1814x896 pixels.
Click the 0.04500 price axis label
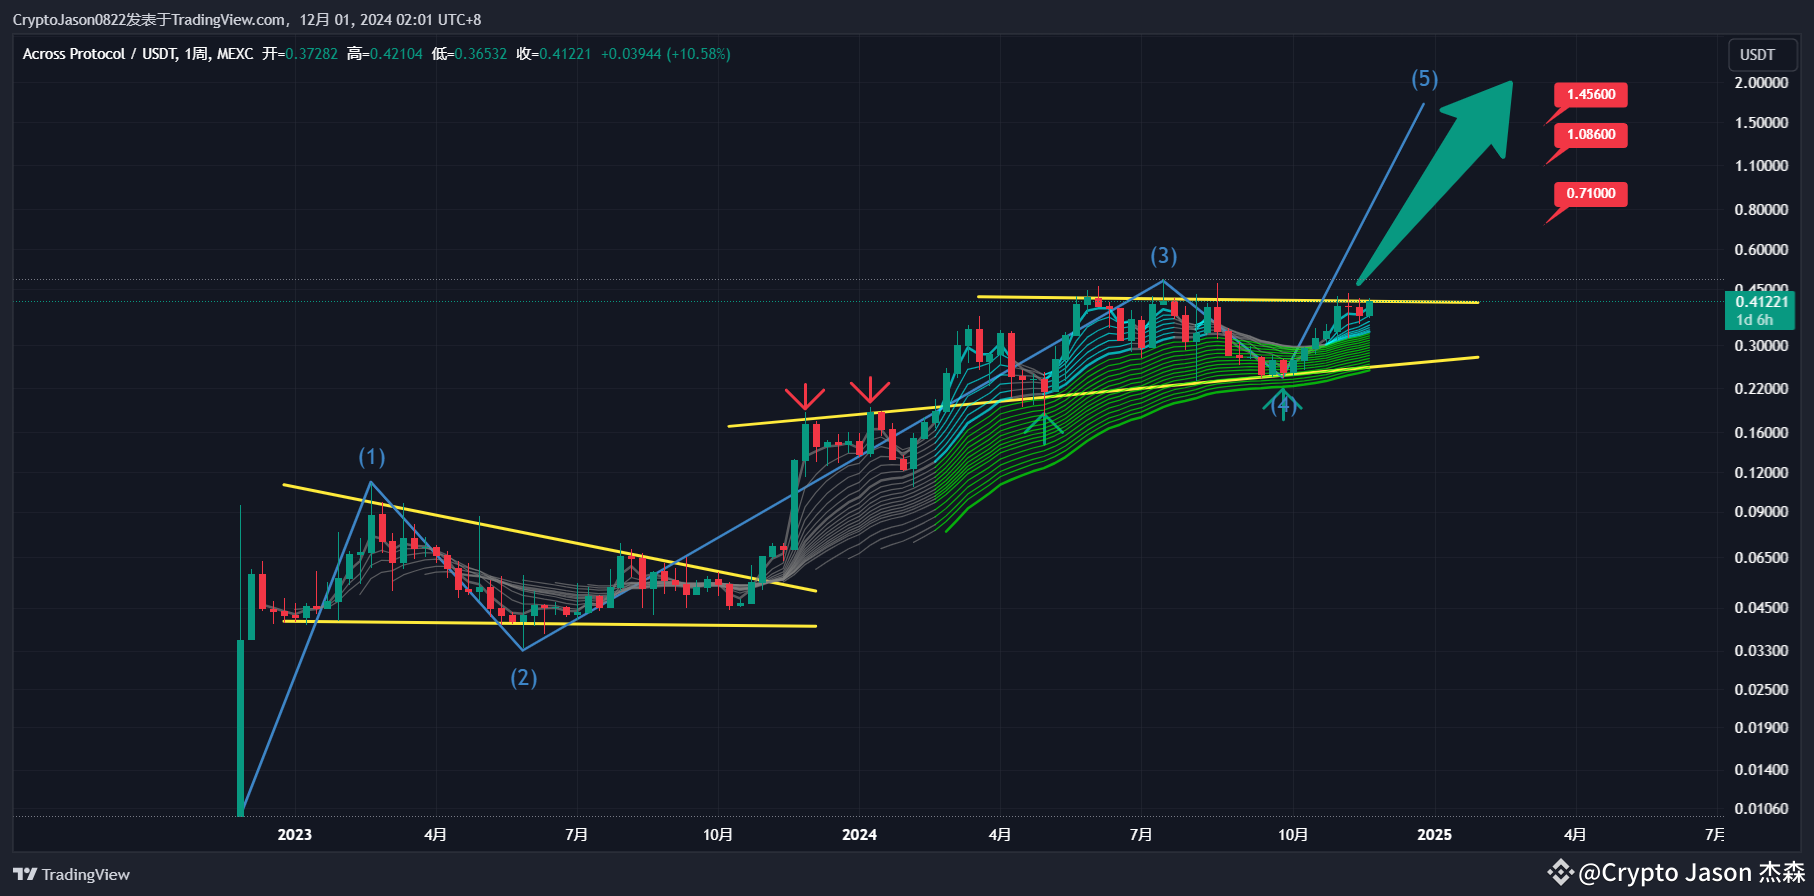pyautogui.click(x=1761, y=608)
